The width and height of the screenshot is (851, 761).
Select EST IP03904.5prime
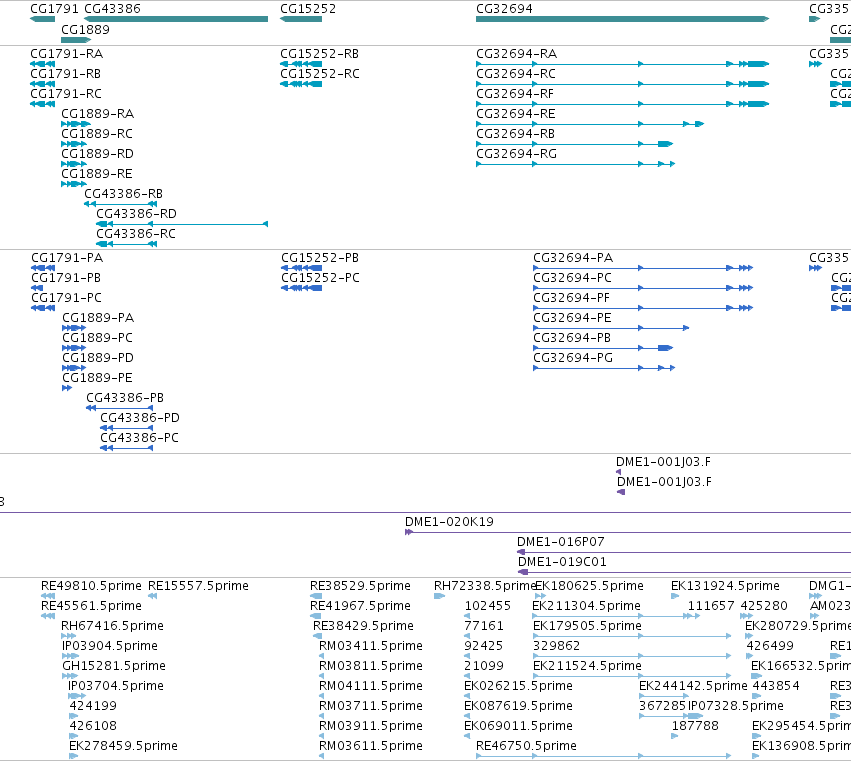coord(110,646)
